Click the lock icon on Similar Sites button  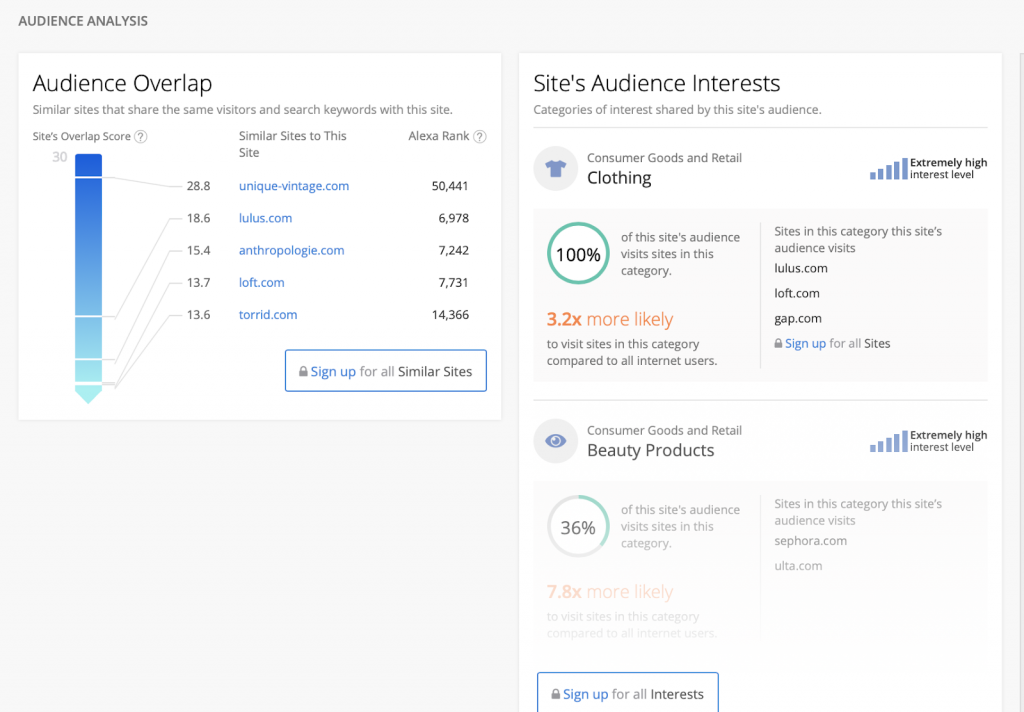(304, 370)
